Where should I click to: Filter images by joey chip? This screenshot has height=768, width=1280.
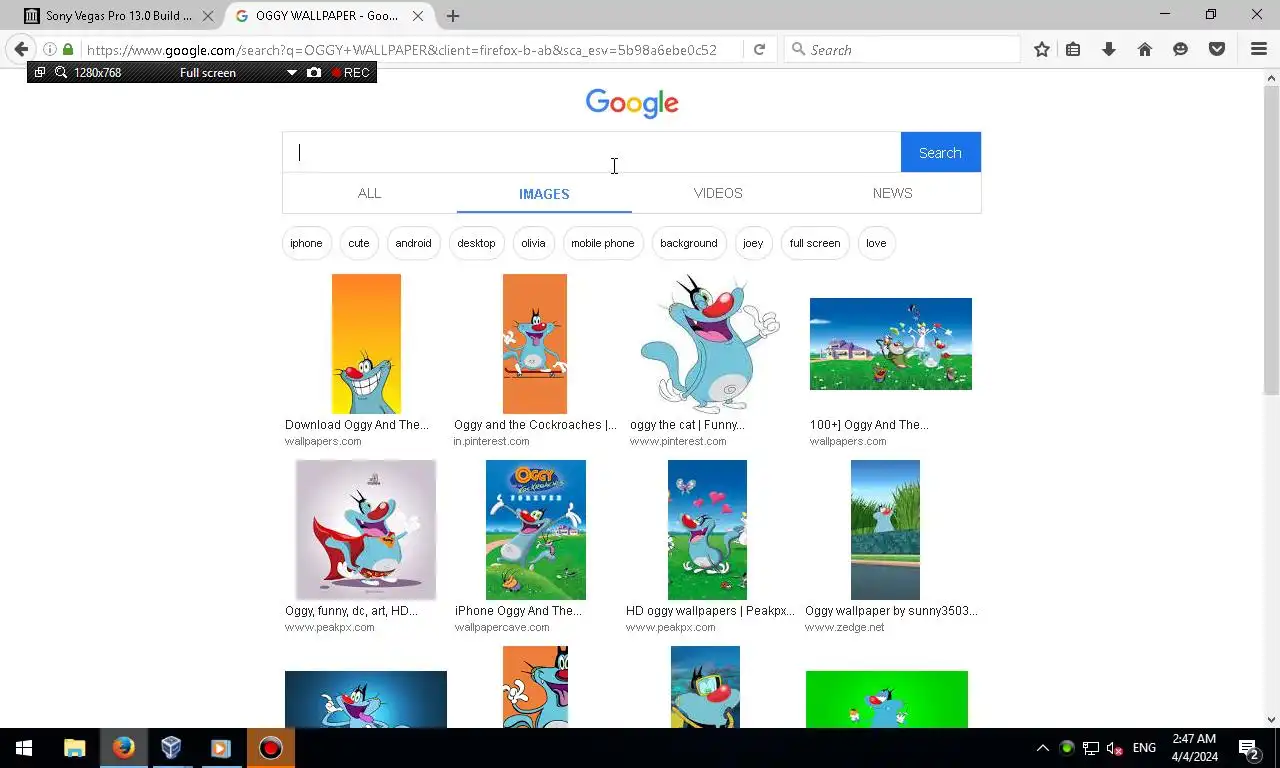point(753,243)
